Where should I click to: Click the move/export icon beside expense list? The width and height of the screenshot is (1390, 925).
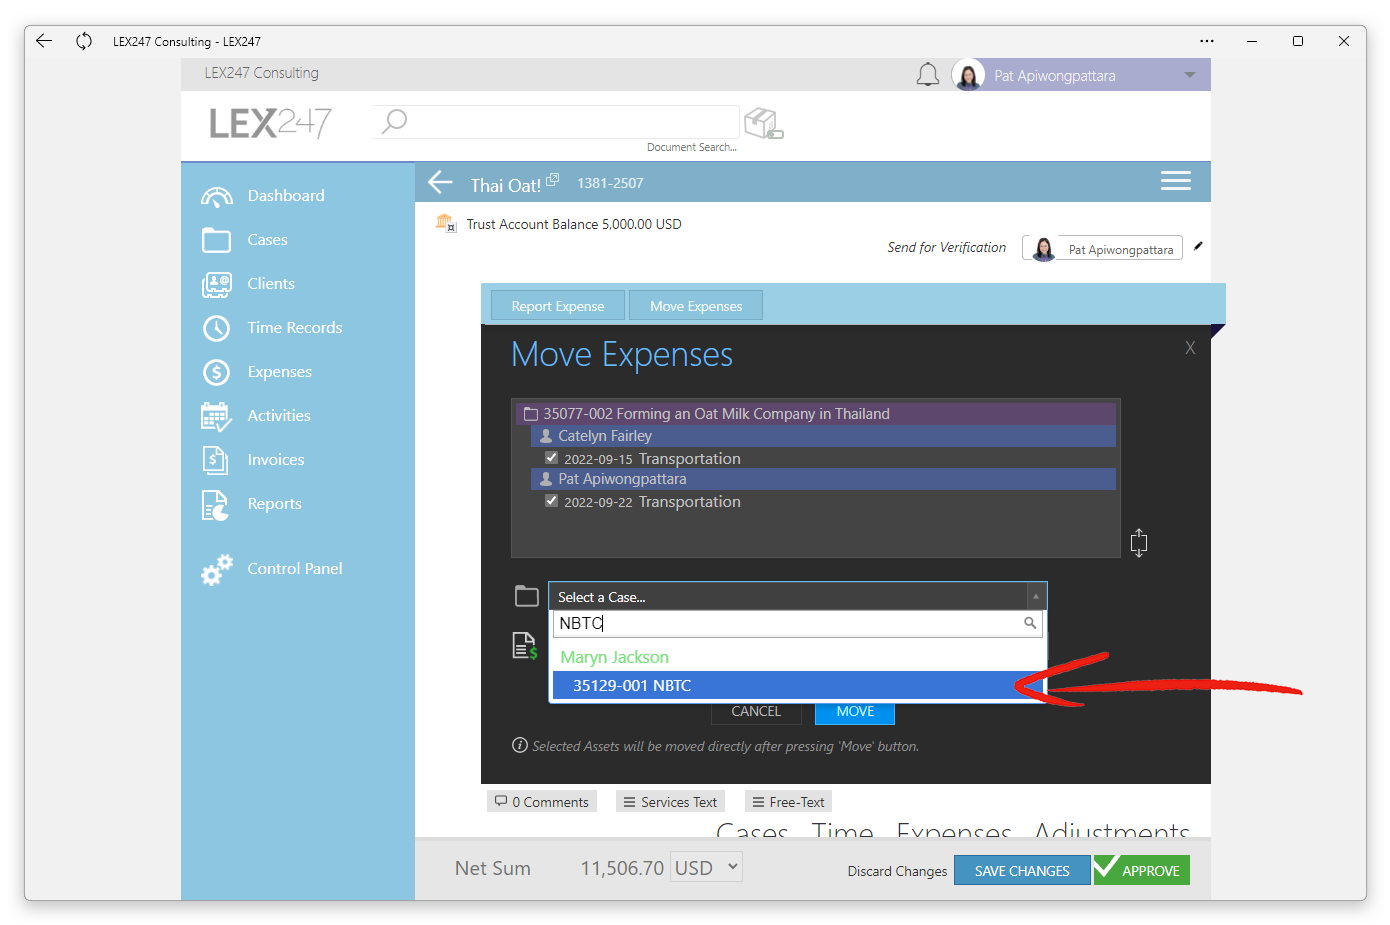coord(1138,543)
